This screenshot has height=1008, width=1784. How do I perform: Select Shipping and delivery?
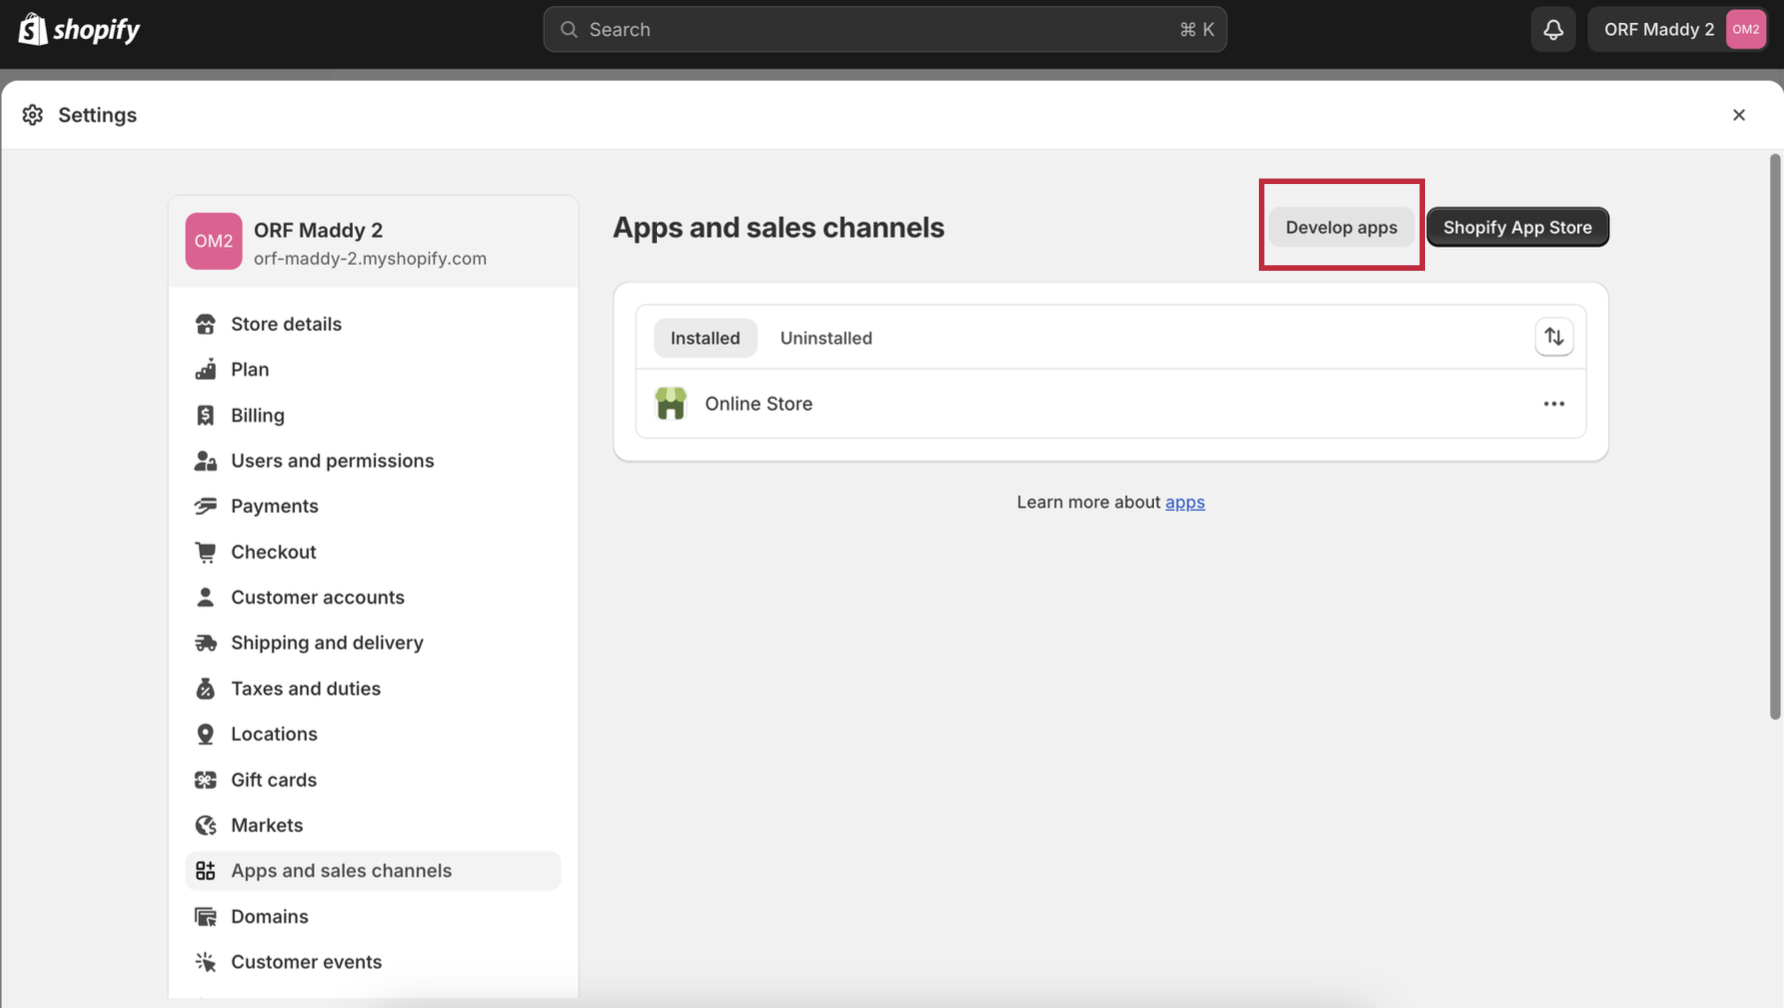[x=373, y=643]
